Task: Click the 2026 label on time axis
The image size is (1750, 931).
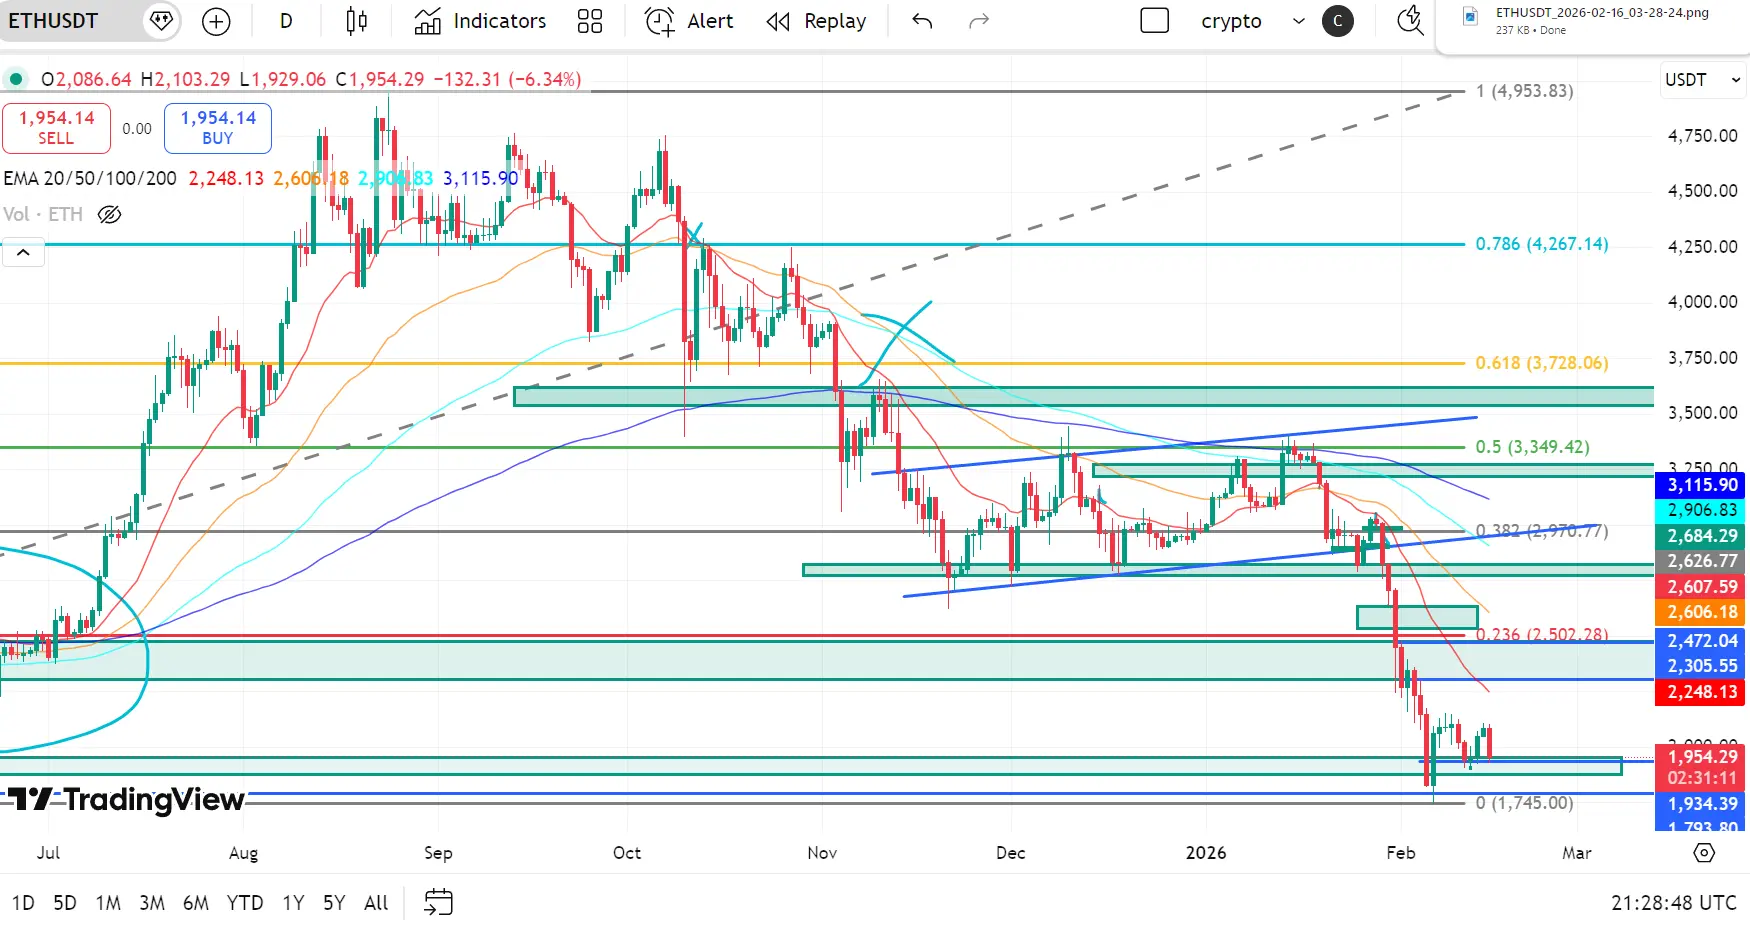Action: (x=1206, y=853)
